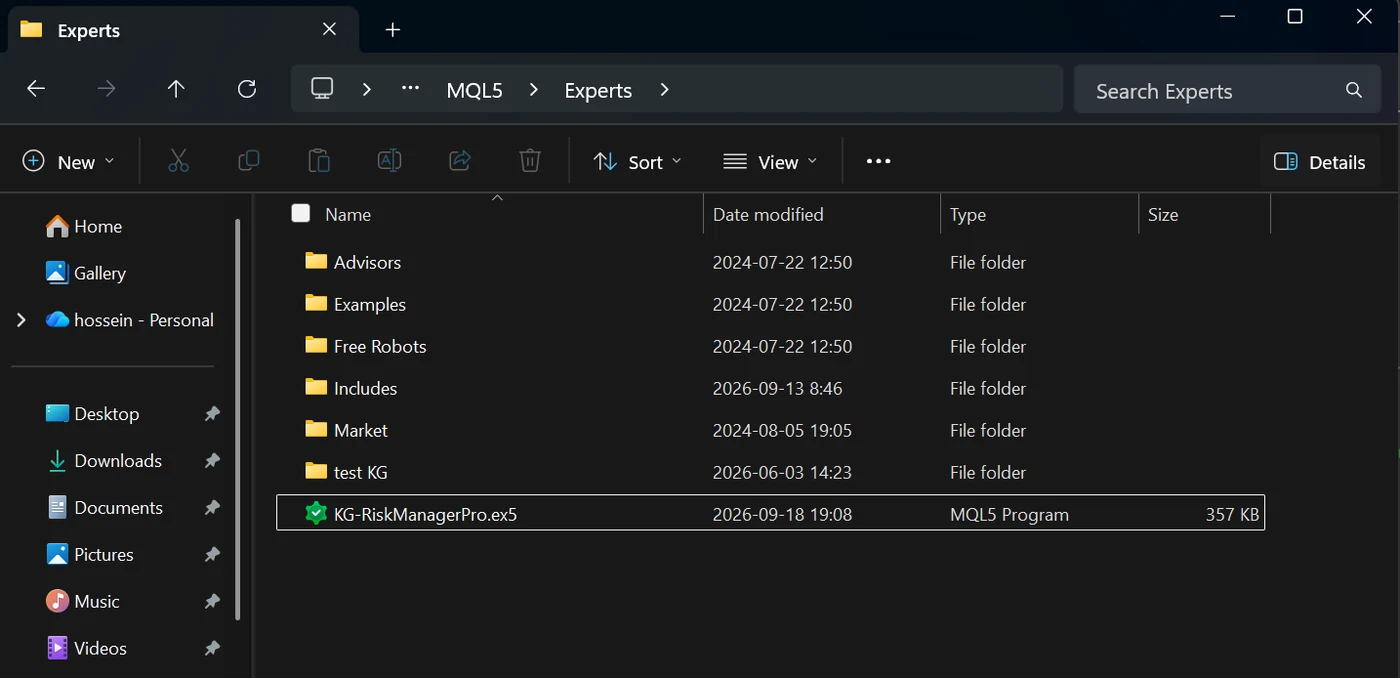Open Documents in the navigation pane

(104, 507)
